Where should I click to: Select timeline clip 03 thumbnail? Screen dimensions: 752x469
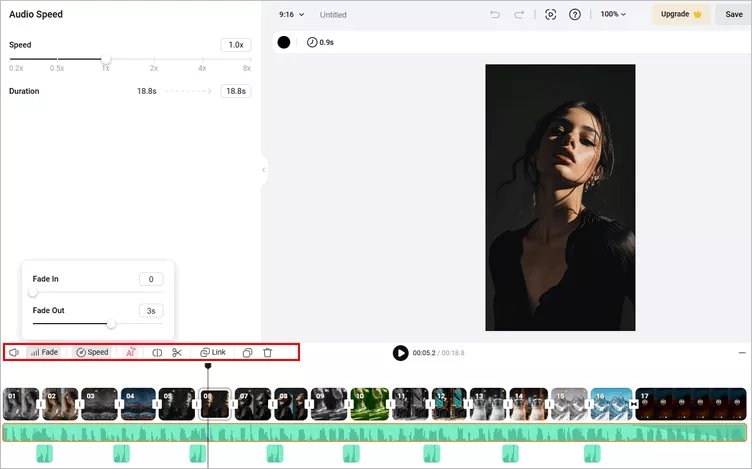[99, 404]
